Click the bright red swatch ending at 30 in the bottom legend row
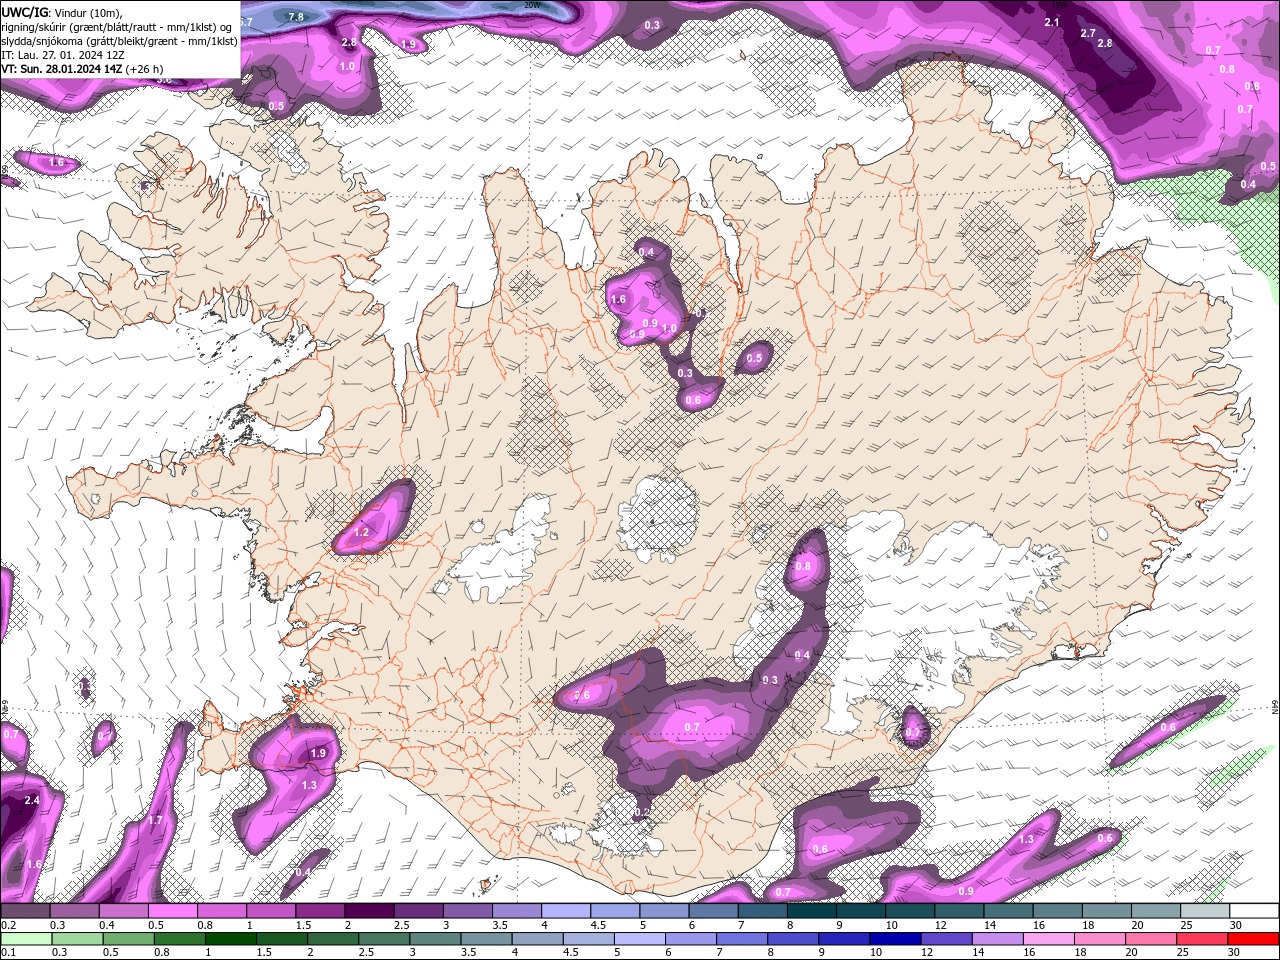 click(1254, 939)
